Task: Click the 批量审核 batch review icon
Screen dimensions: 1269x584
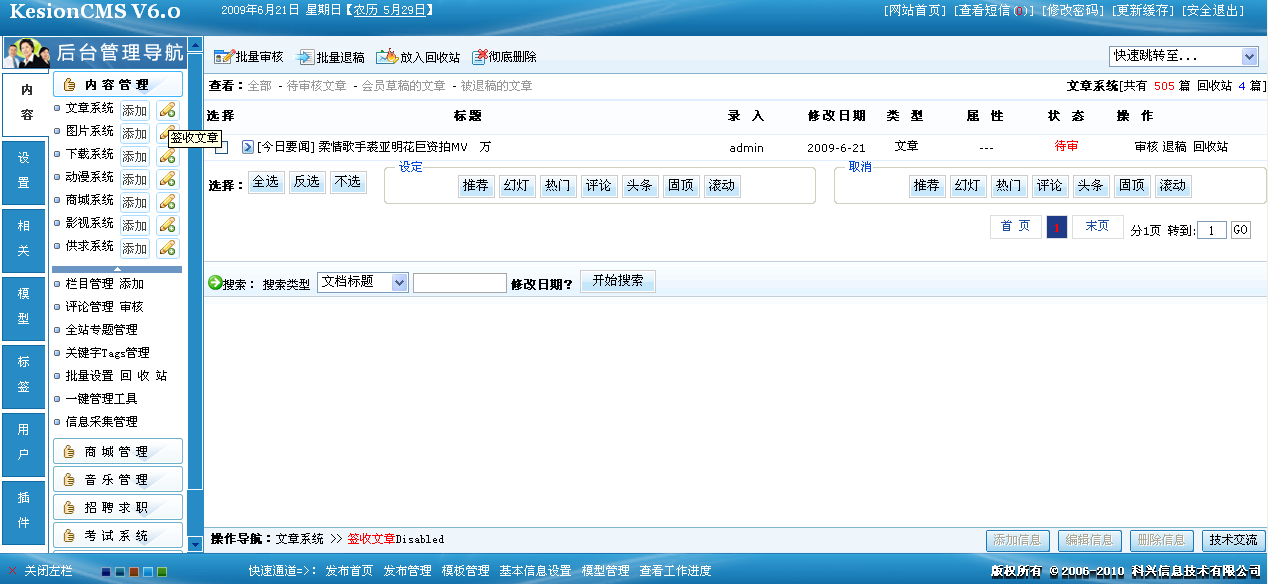Action: click(223, 57)
